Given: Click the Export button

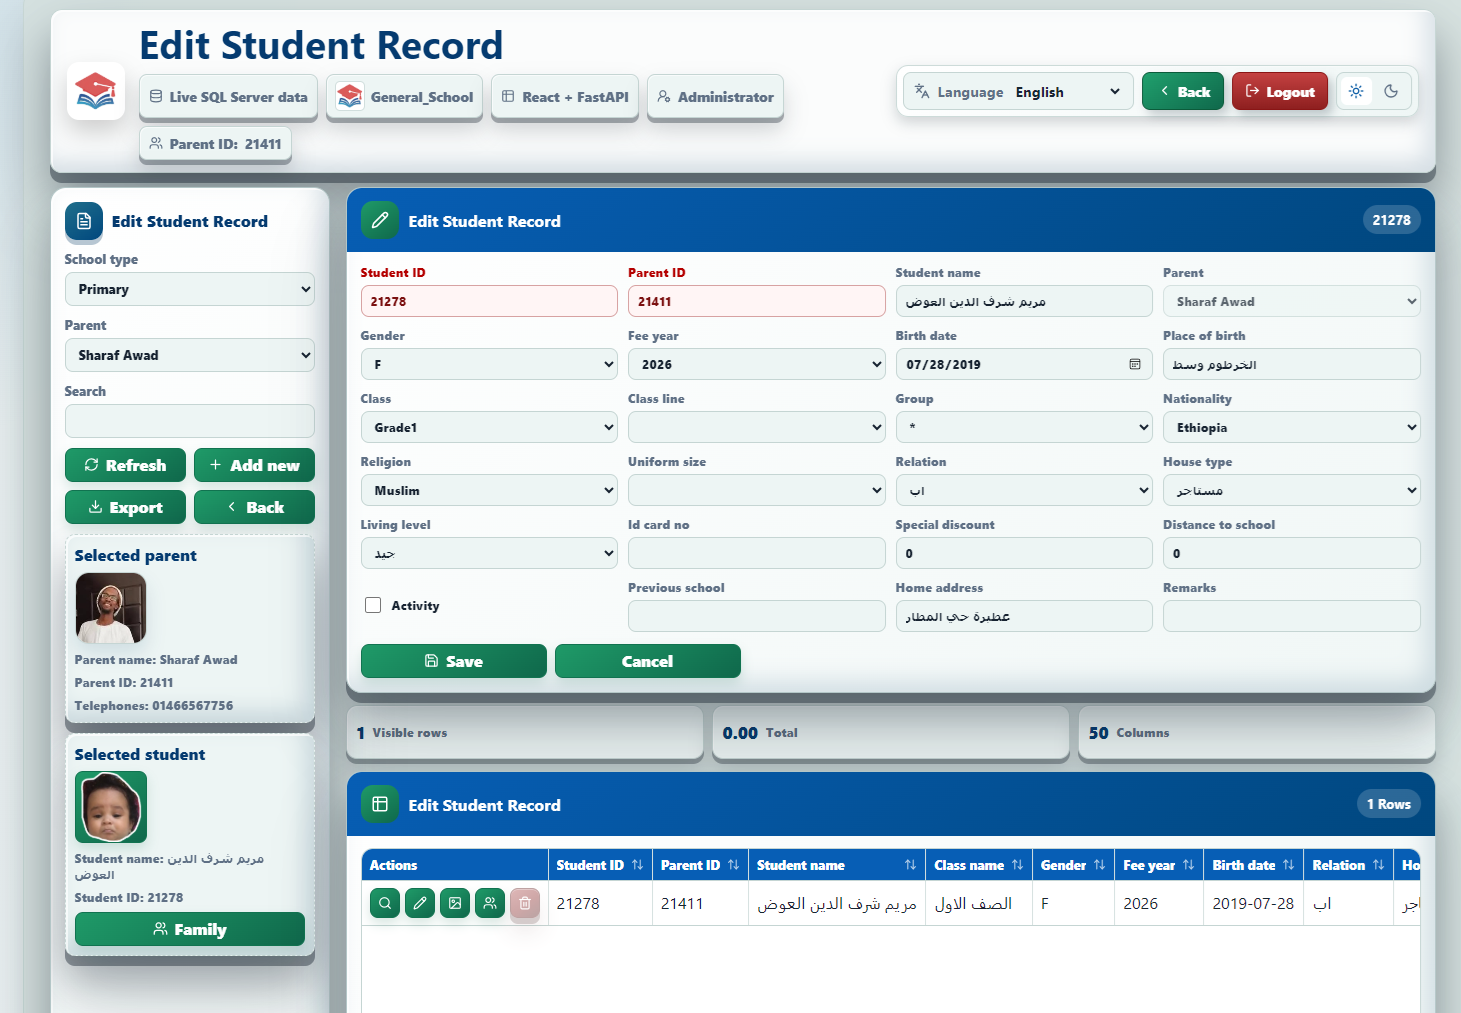Looking at the screenshot, I should point(125,507).
